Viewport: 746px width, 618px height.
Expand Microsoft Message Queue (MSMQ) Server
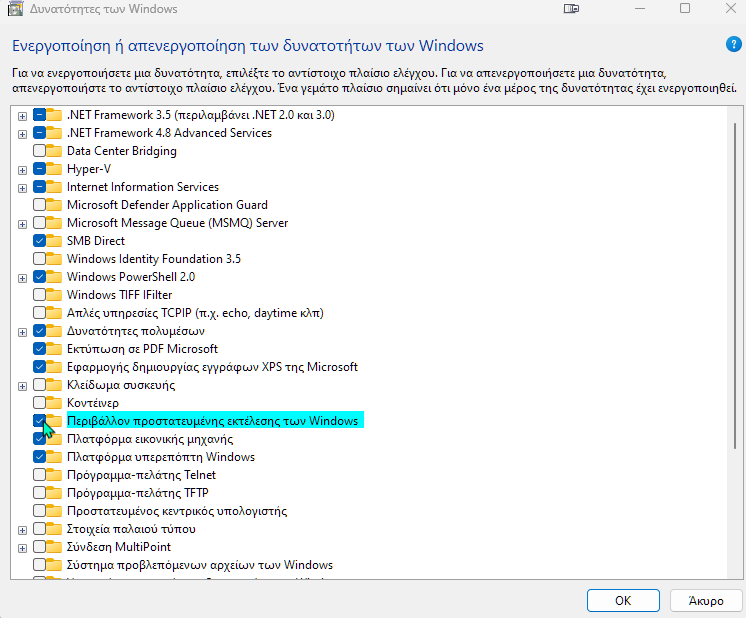point(22,224)
